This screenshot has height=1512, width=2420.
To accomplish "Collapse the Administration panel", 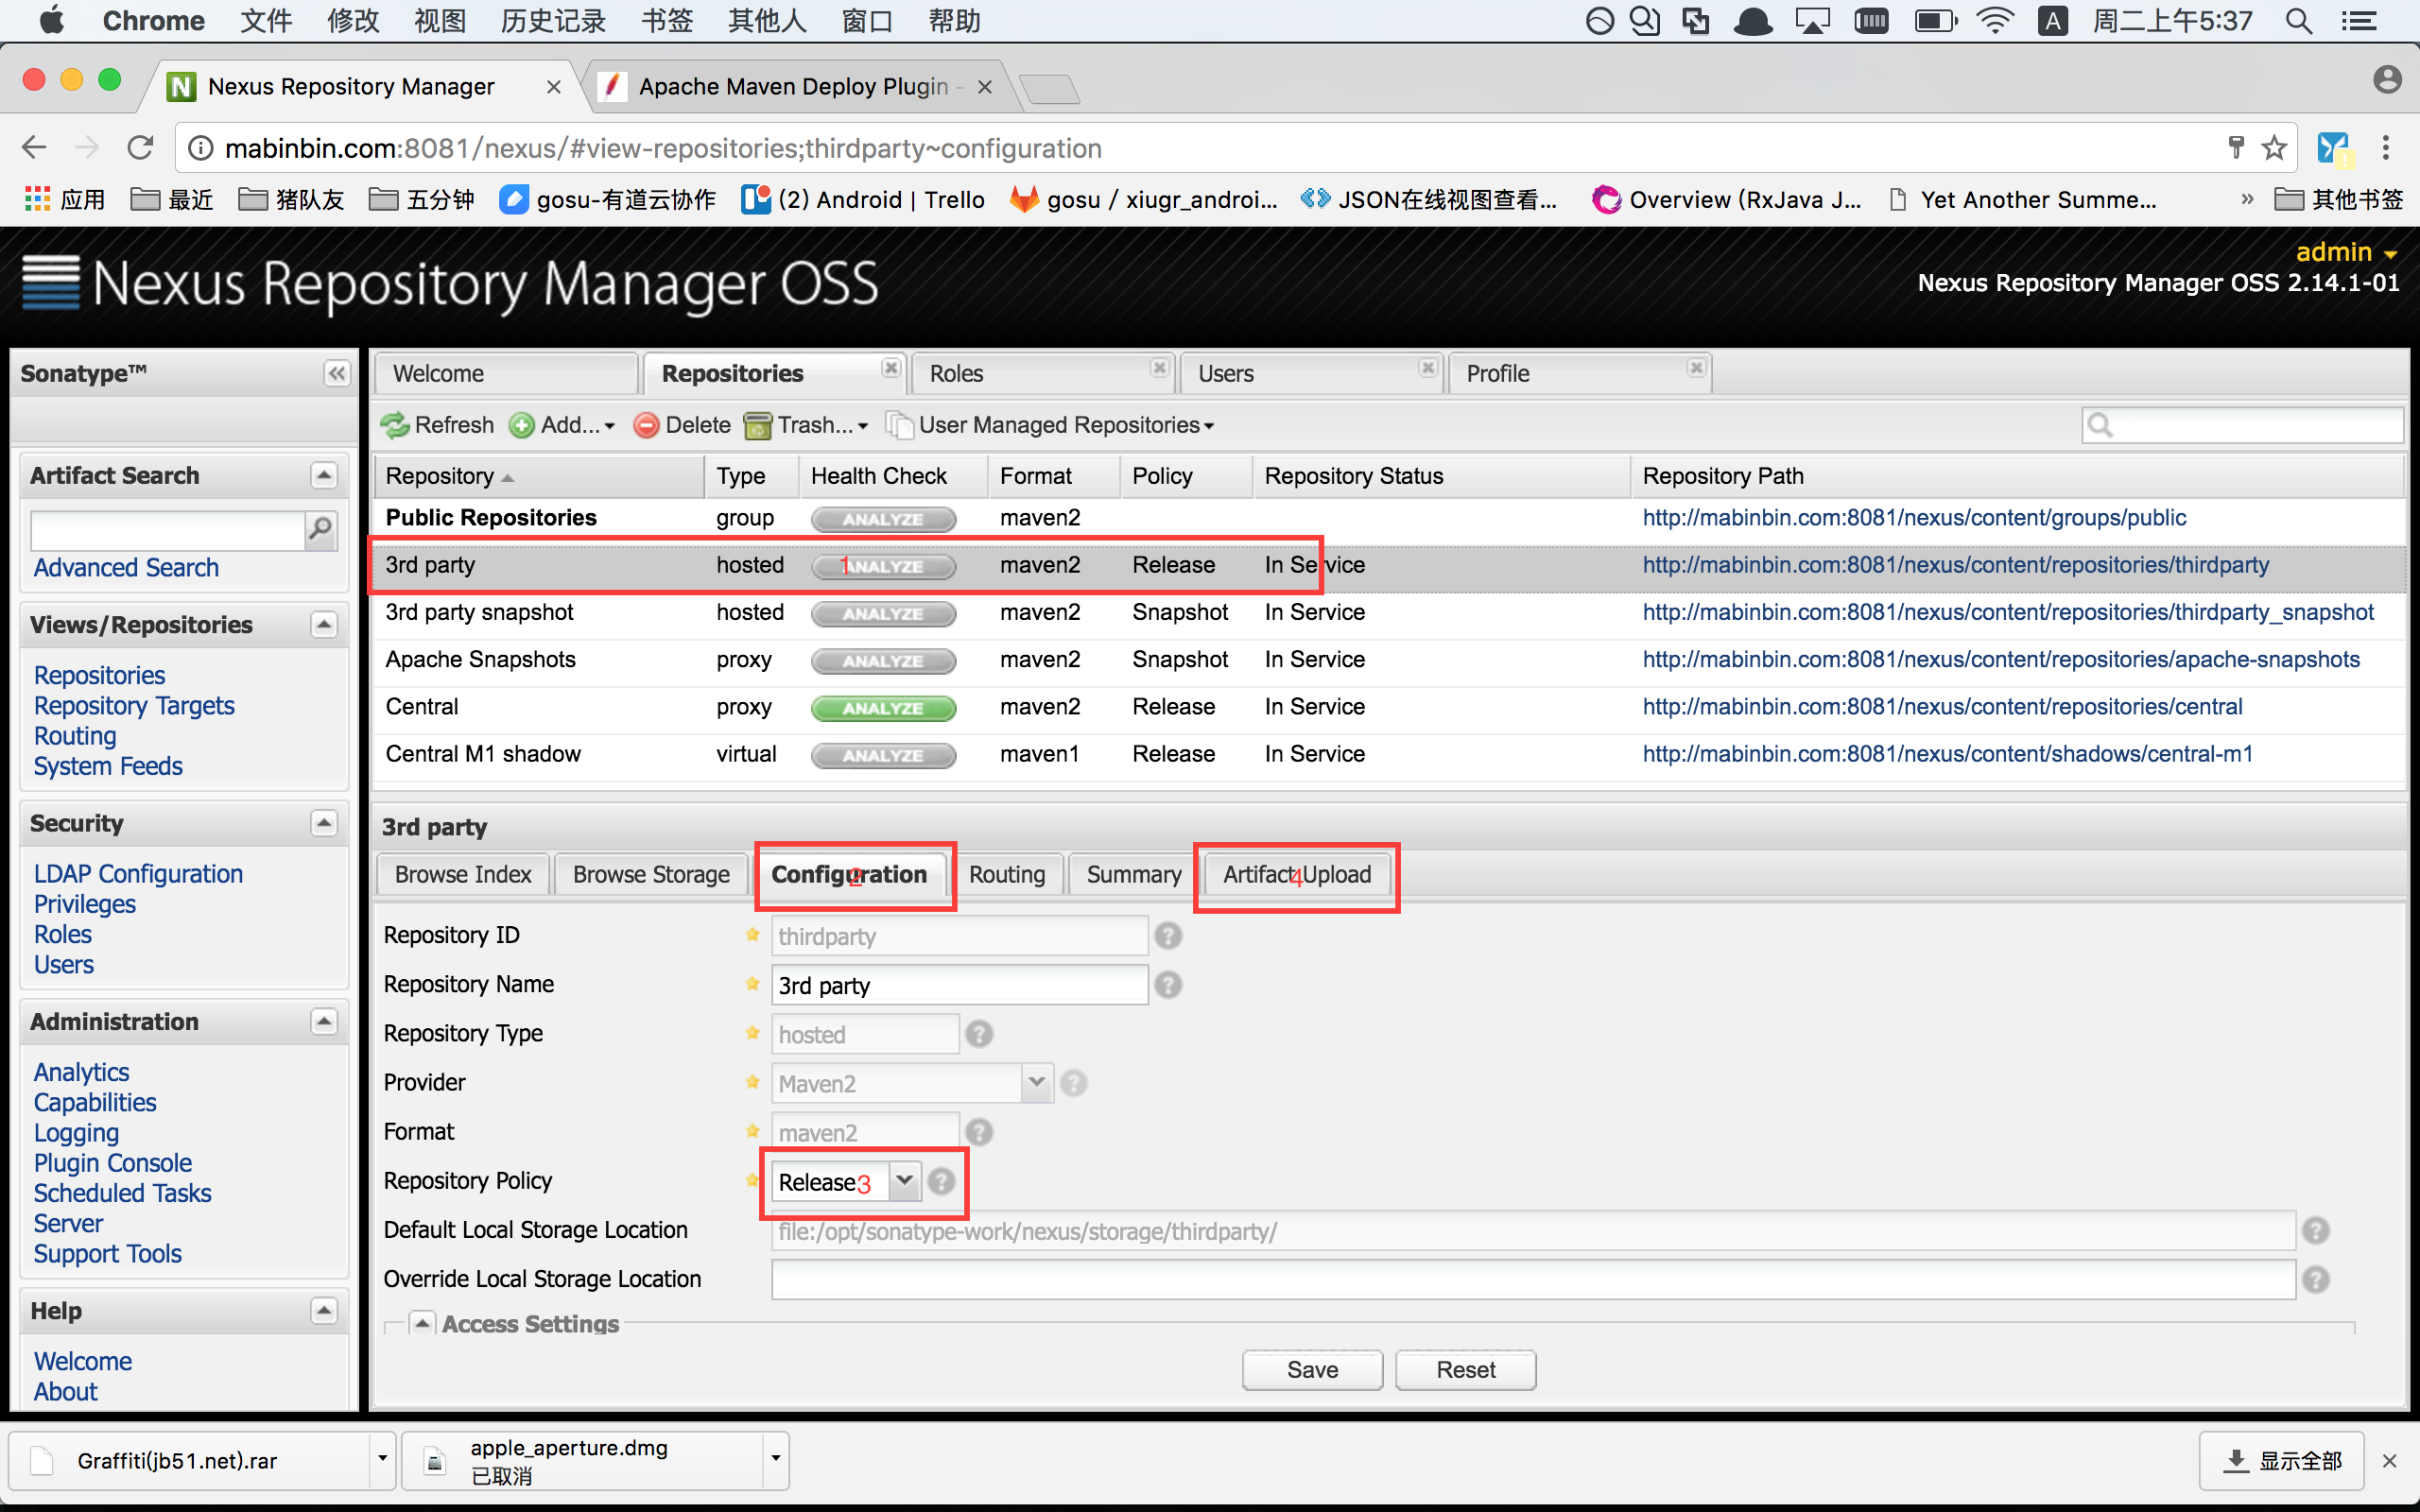I will coord(323,1021).
